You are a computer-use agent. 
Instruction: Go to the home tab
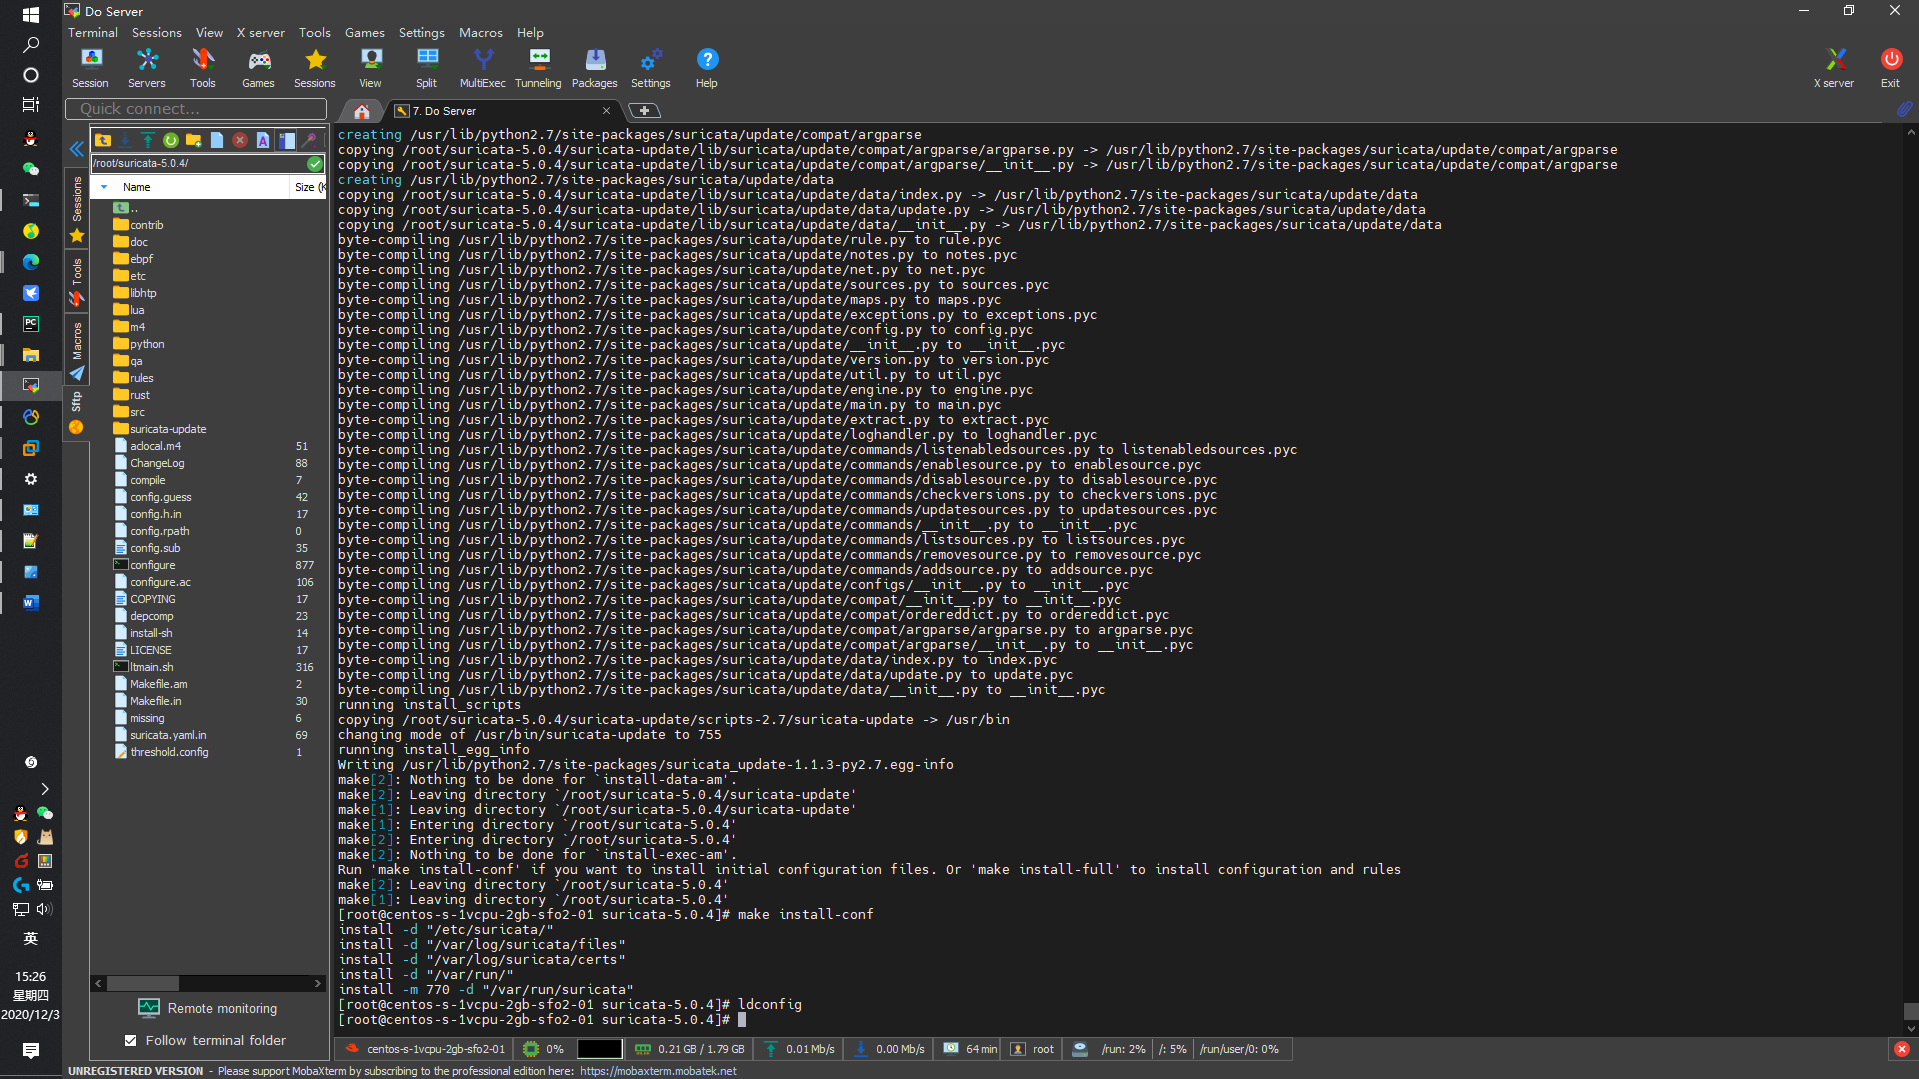362,111
